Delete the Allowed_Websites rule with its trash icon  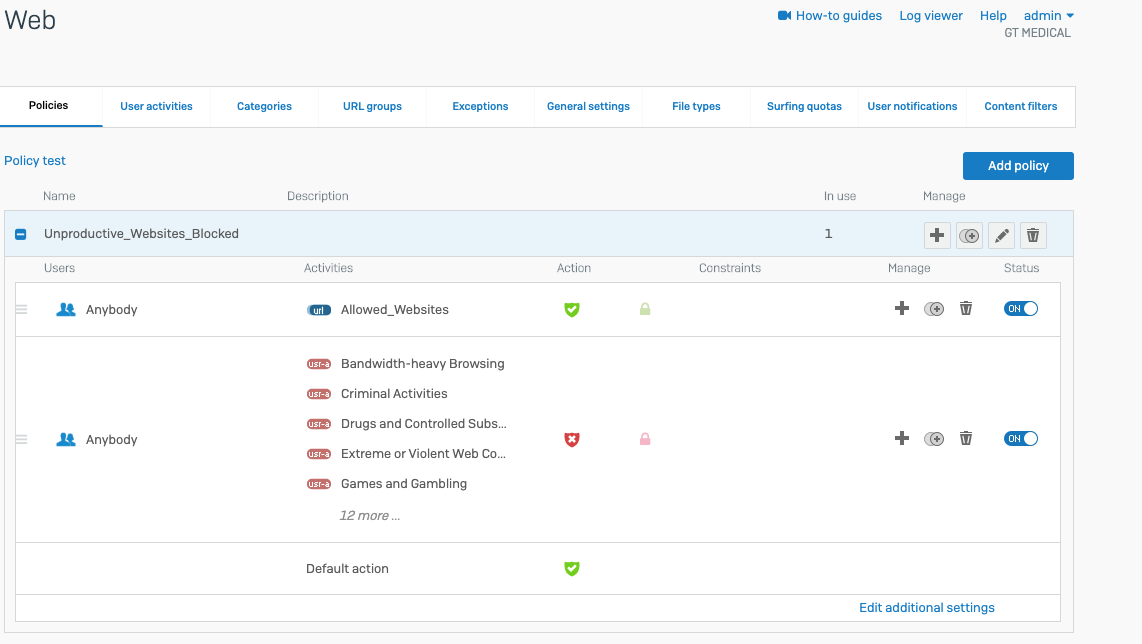click(x=966, y=309)
